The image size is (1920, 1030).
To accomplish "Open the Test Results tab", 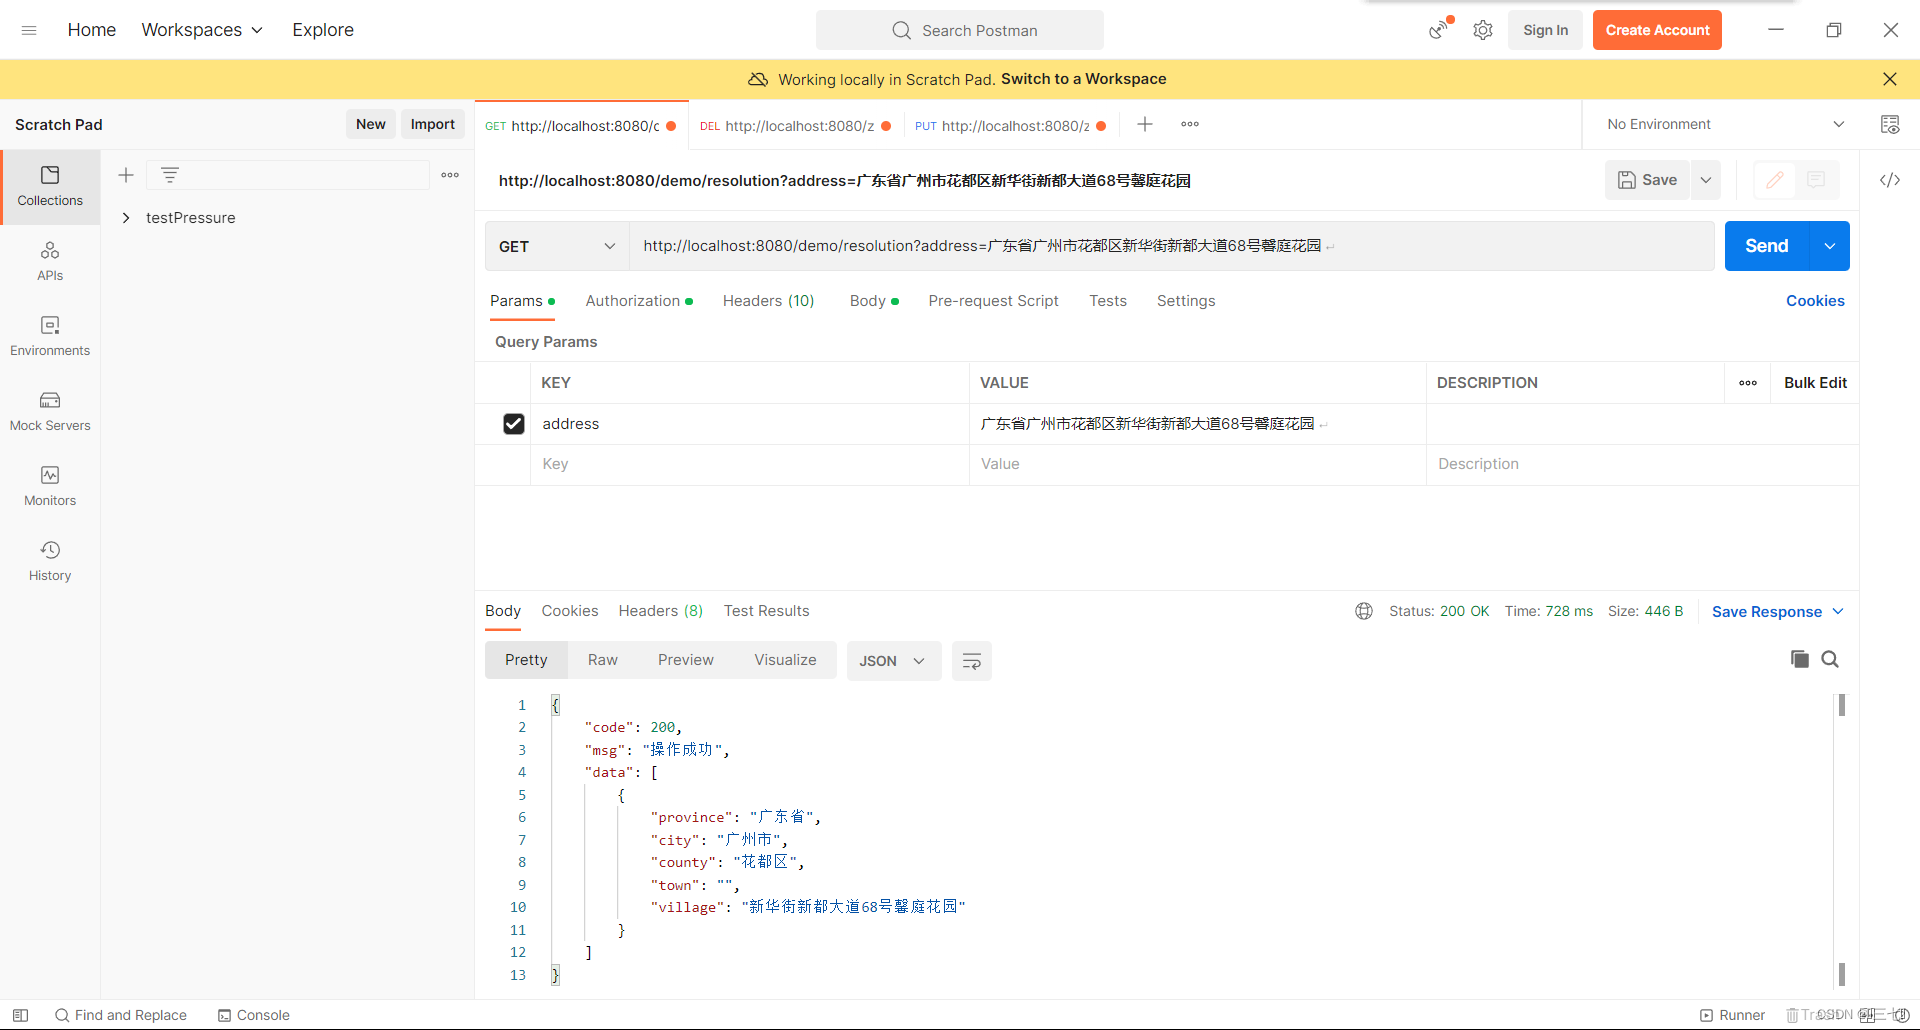I will [x=766, y=611].
